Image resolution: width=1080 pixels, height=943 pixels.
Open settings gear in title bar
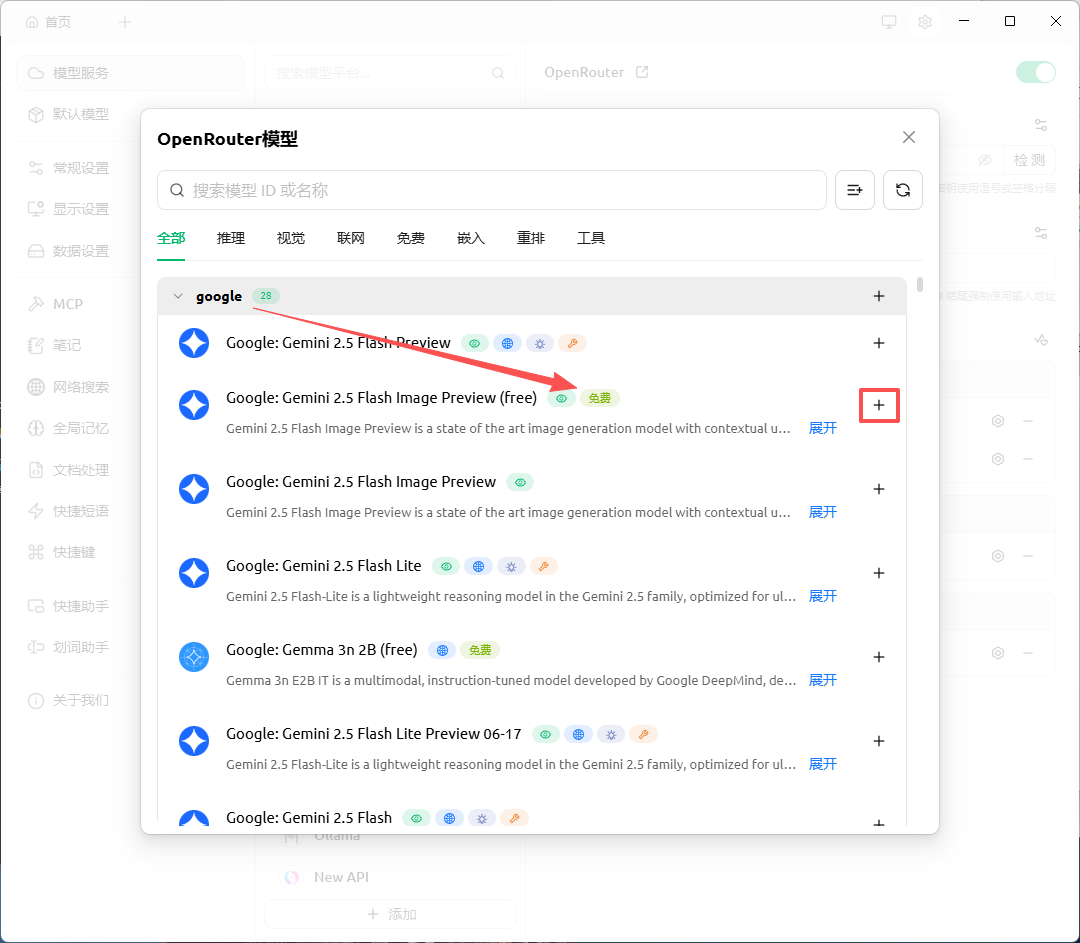[x=925, y=22]
